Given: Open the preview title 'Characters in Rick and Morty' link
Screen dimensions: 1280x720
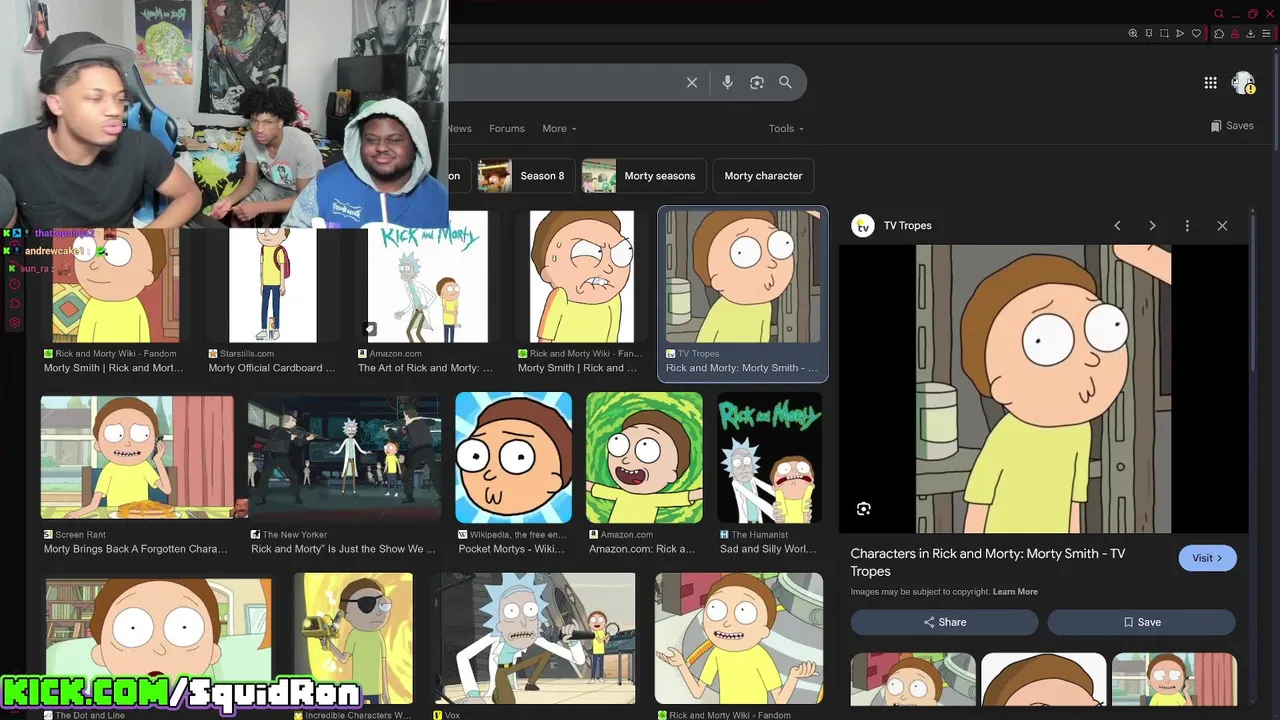Looking at the screenshot, I should [987, 562].
